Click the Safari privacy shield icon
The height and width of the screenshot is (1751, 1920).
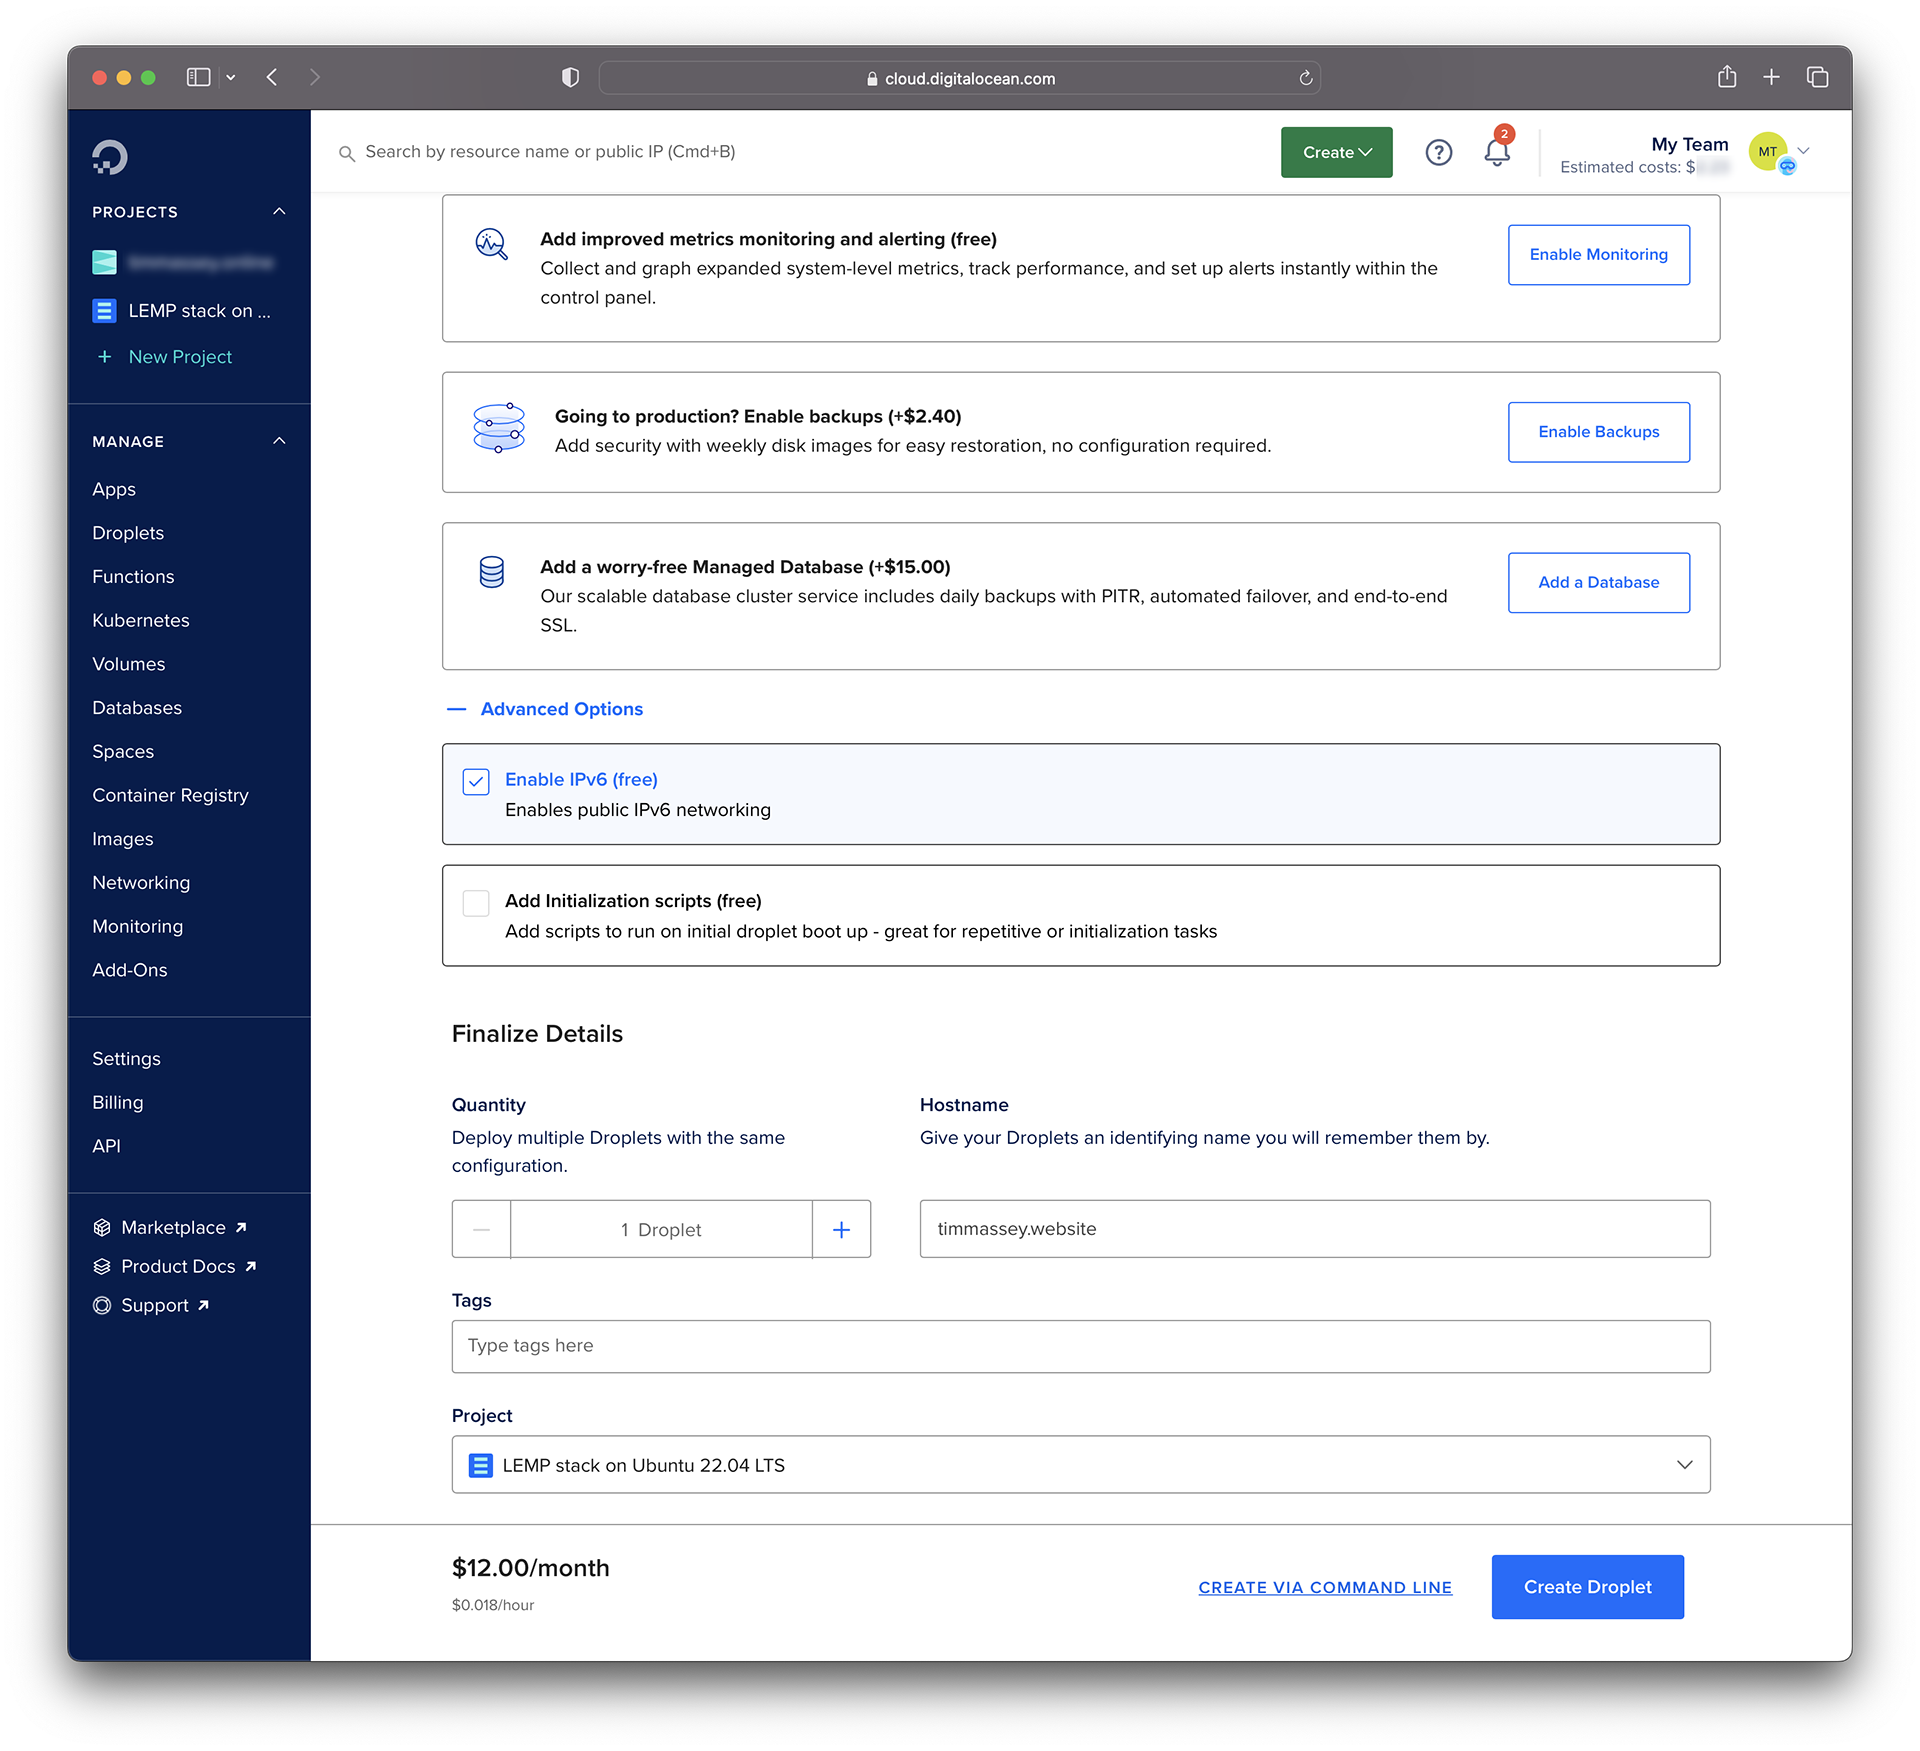pos(570,77)
